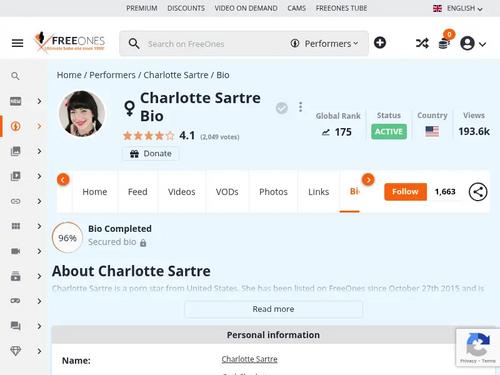
Task: Expand the sidebar camera section chevron
Action: pos(39,251)
